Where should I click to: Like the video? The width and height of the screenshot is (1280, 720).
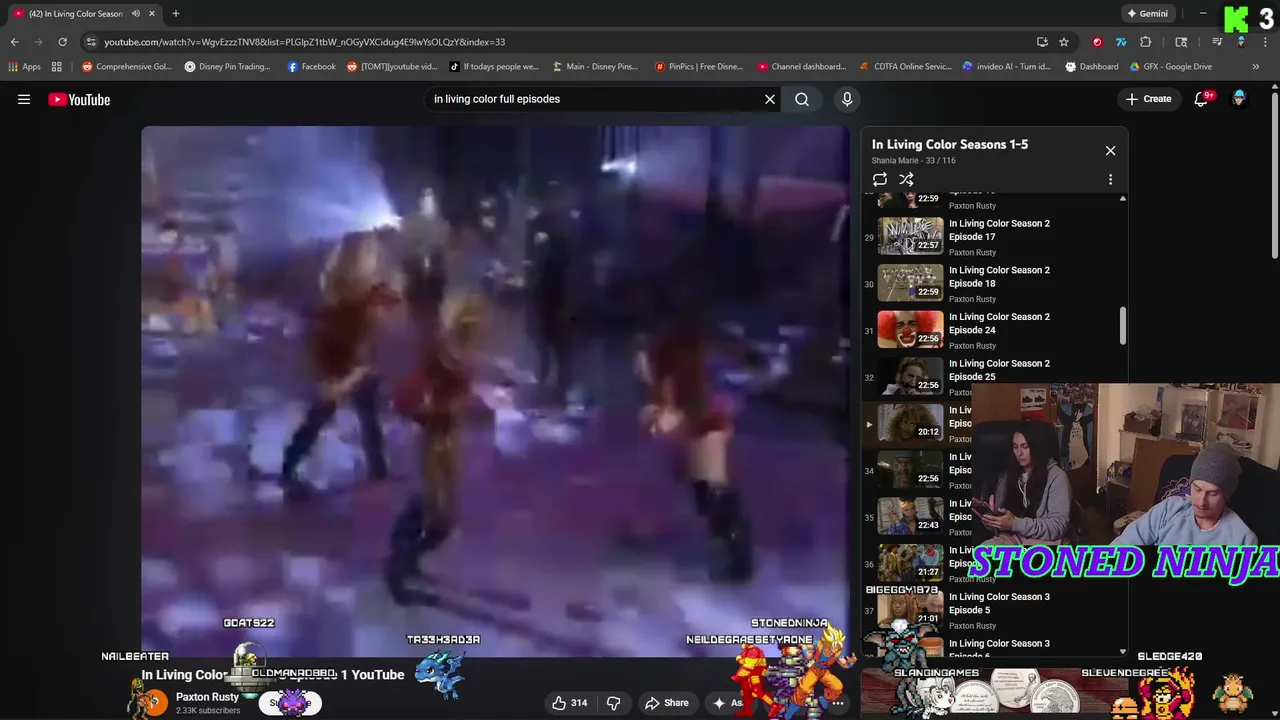tap(569, 703)
